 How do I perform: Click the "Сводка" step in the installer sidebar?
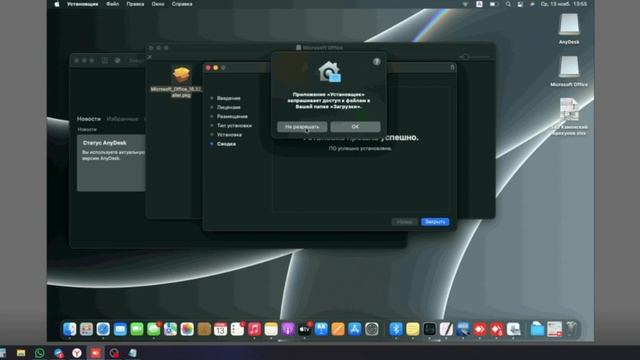click(x=226, y=144)
